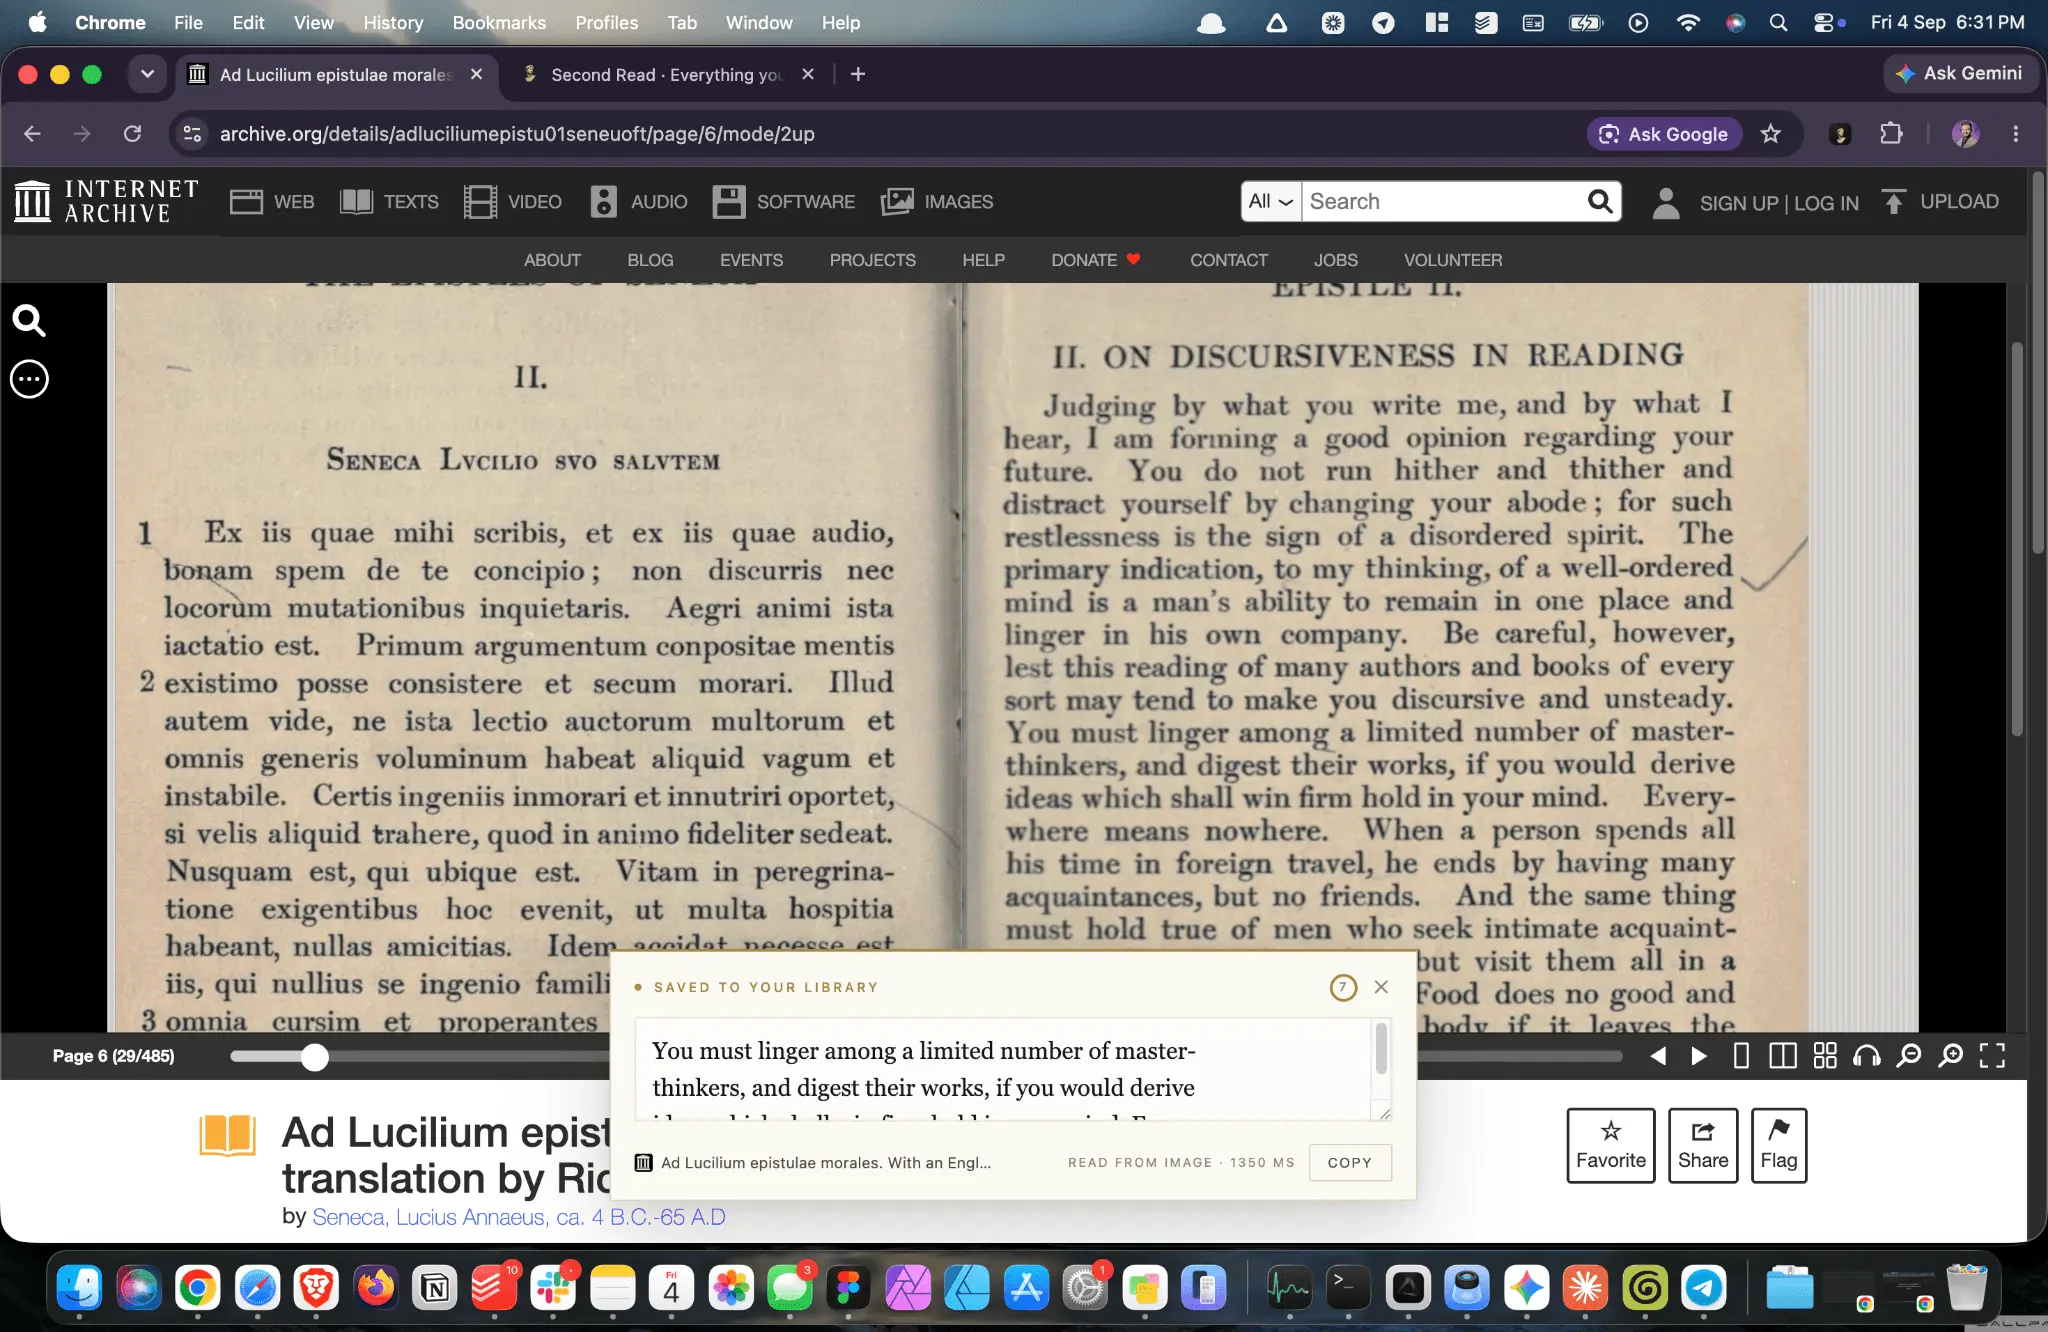The width and height of the screenshot is (2048, 1332).
Task: Open Telegram from the Dock
Action: coord(1704,1288)
